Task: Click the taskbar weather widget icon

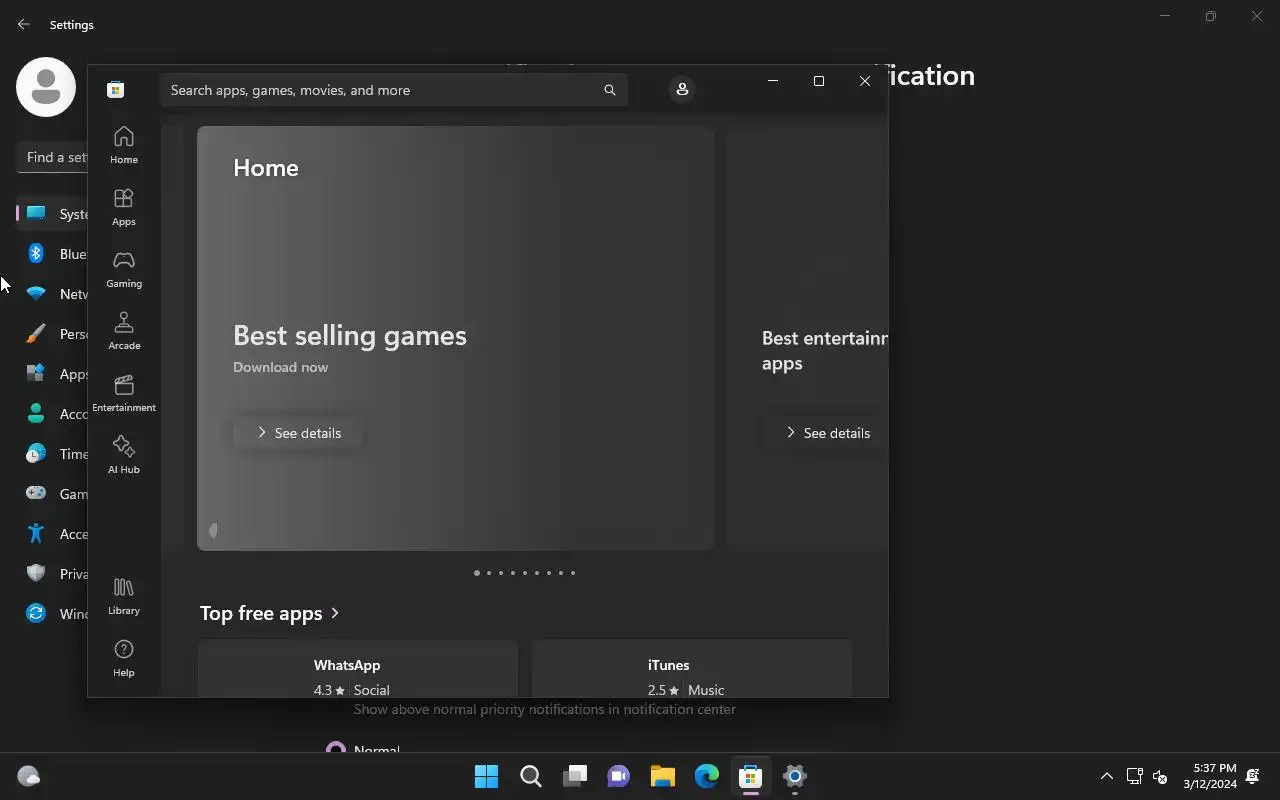Action: click(x=29, y=776)
